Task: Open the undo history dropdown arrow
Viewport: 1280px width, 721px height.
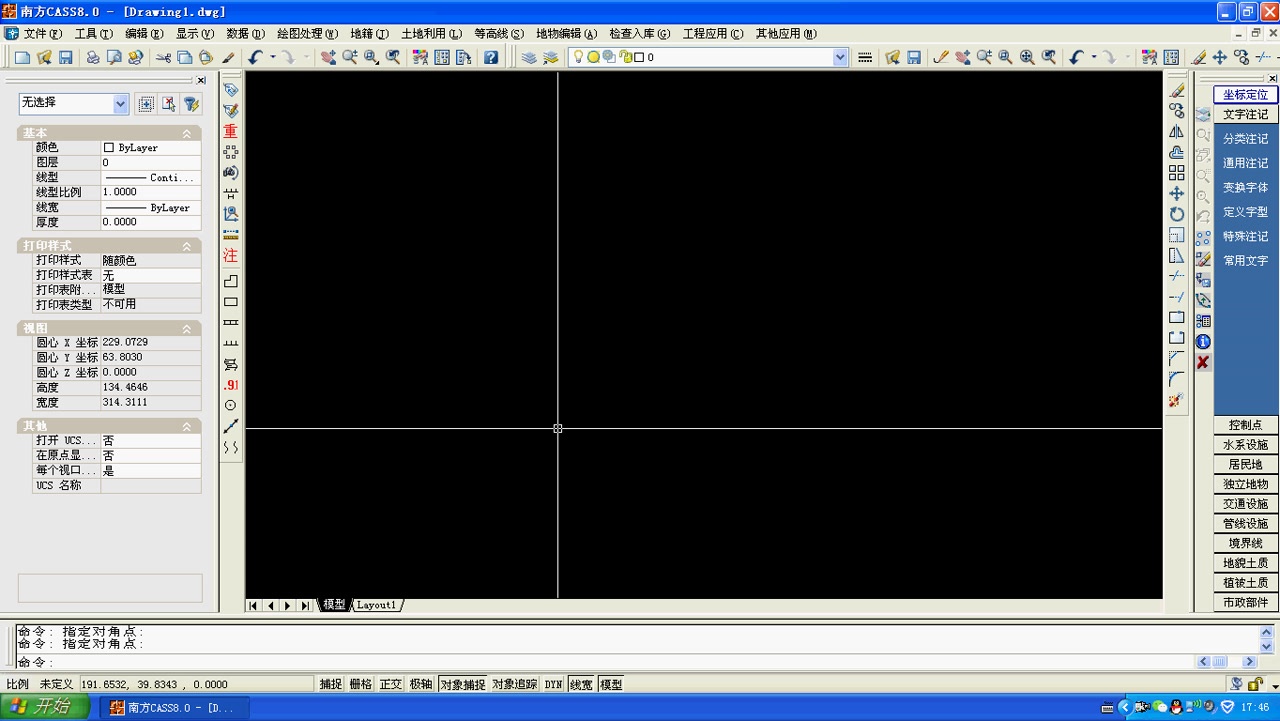Action: tap(272, 58)
